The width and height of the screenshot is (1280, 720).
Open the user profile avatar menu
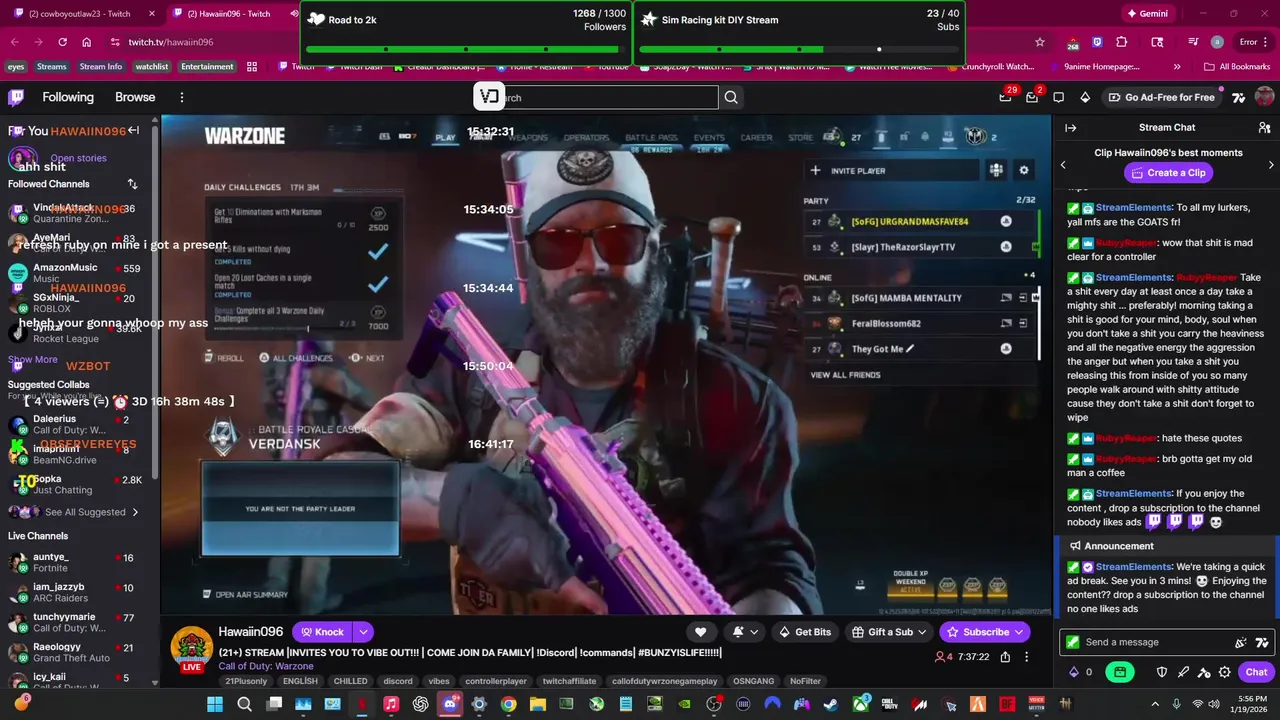(1264, 97)
